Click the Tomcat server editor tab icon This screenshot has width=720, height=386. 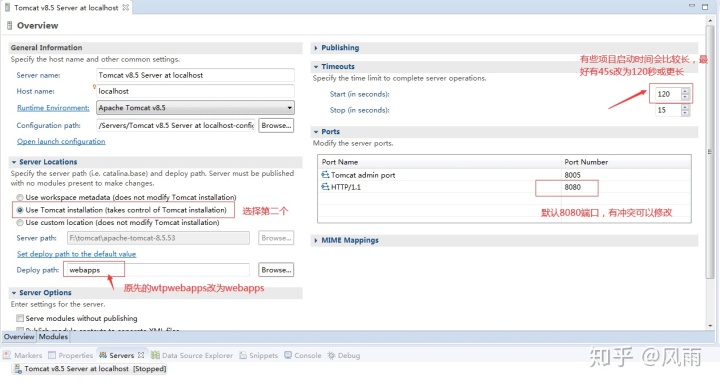click(x=7, y=7)
